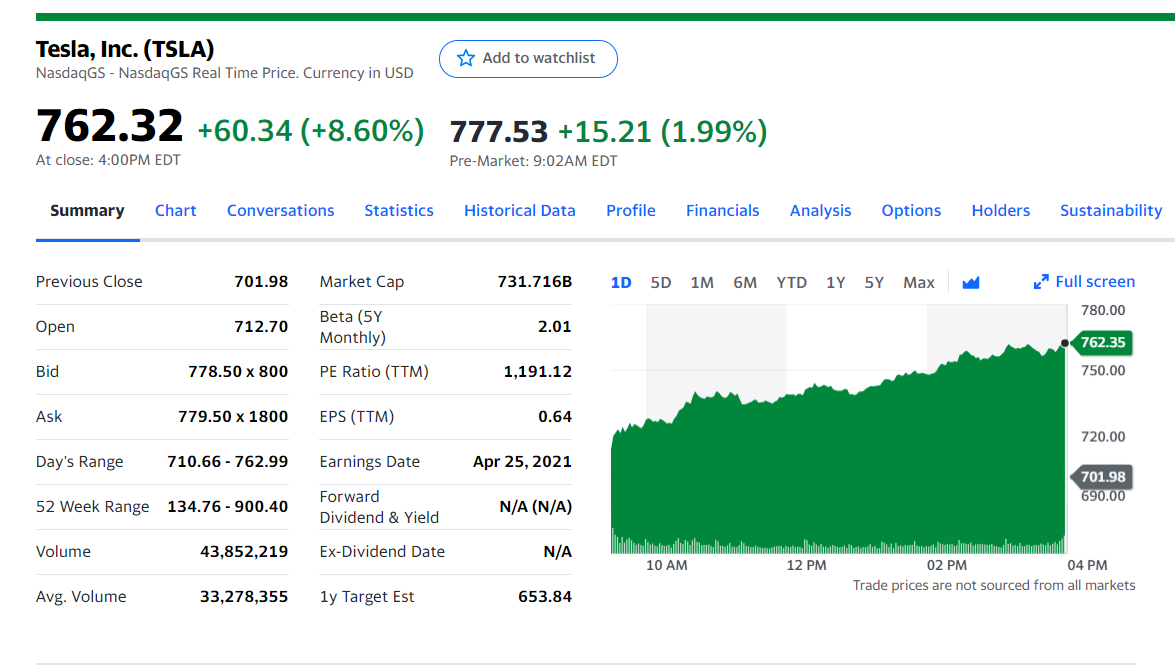1175x665 pixels.
Task: Click the Earnings Date Apr 25, 2021
Action: coord(522,462)
